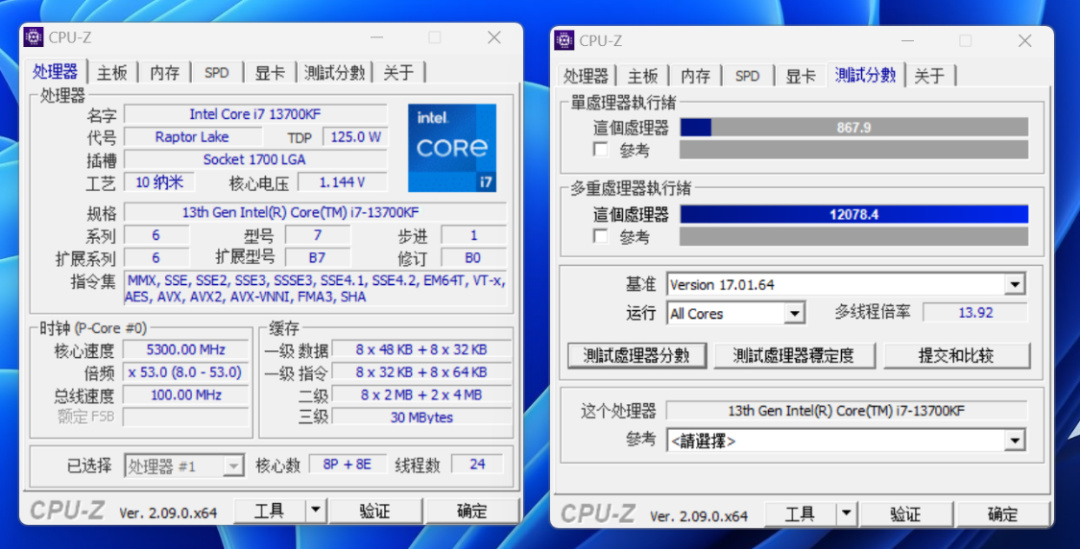Minimize the right CPU-Z window

907,41
